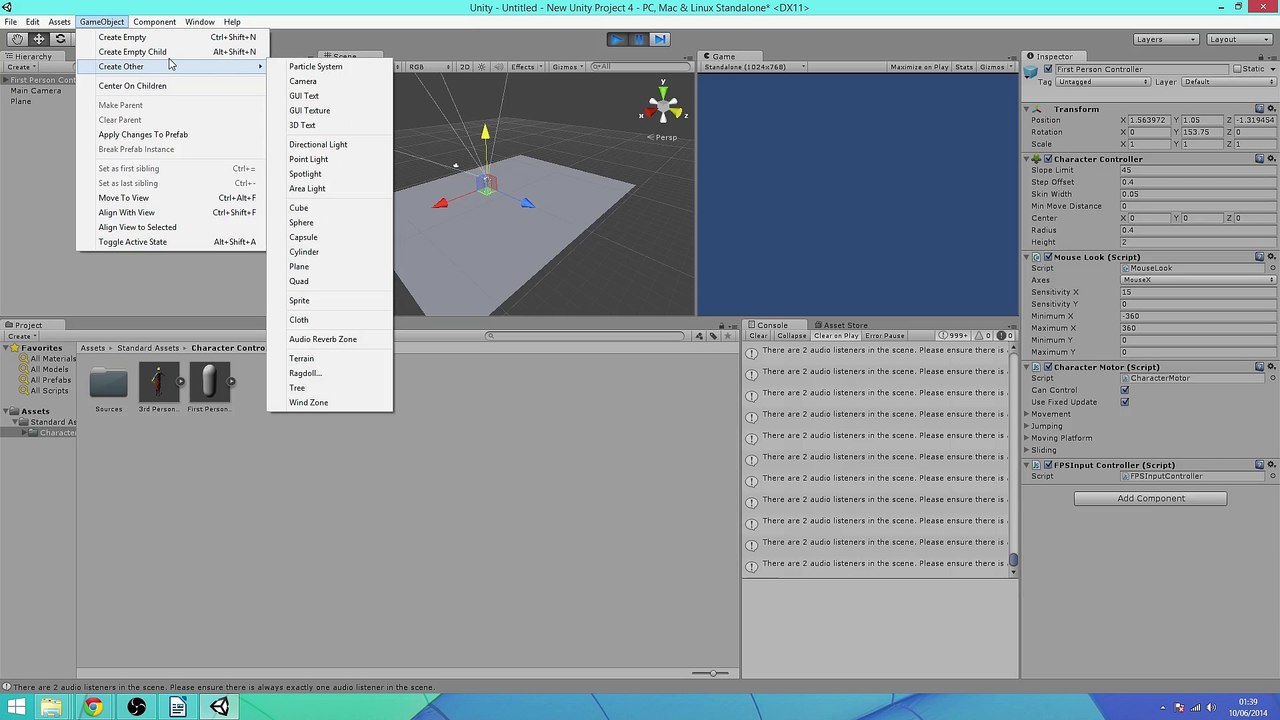Viewport: 1280px width, 720px height.
Task: Open Transform component help icon
Action: coord(1260,109)
